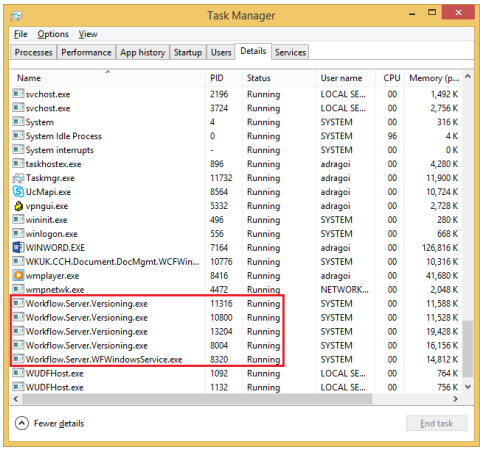Select Workflow.Server.Versioning.exe with PID 8004
Image resolution: width=480 pixels, height=450 pixels.
(x=236, y=345)
